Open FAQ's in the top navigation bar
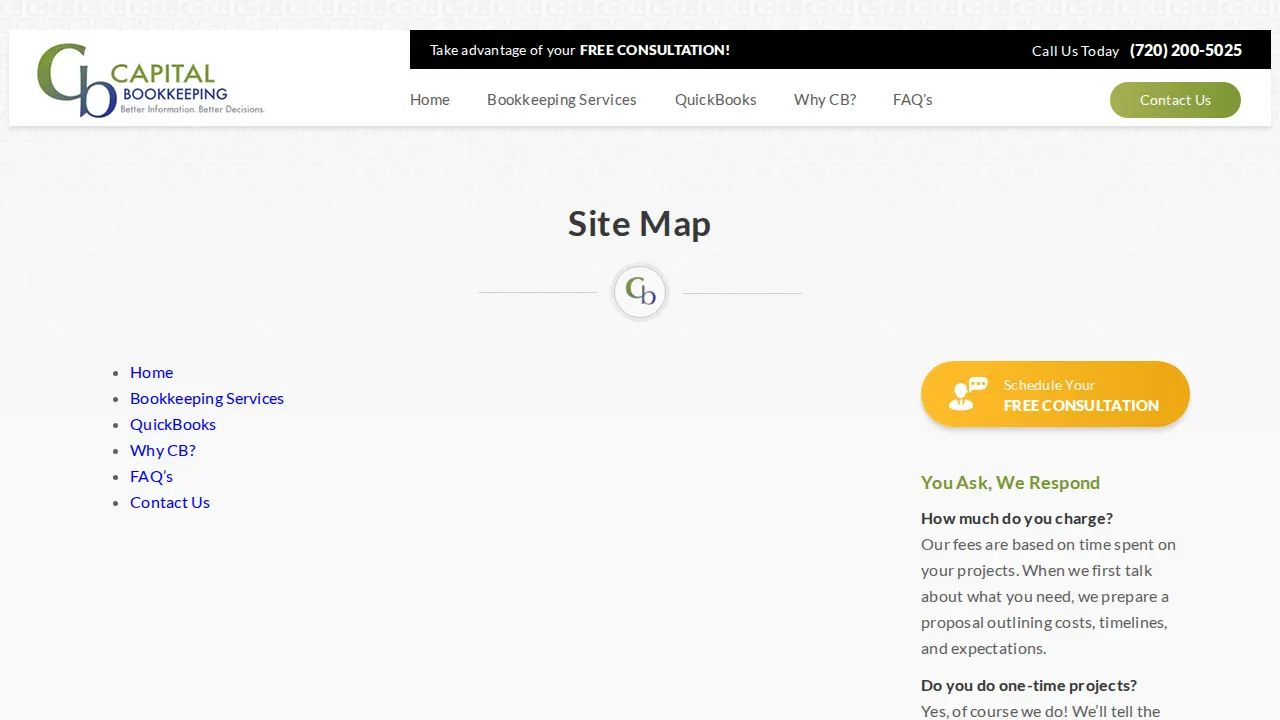Screen dimensions: 1280x720 tap(913, 100)
